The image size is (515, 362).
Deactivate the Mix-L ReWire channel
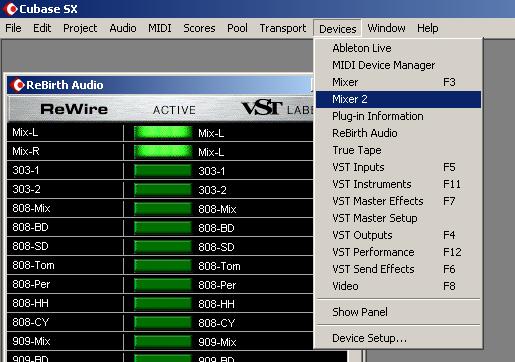[x=163, y=133]
